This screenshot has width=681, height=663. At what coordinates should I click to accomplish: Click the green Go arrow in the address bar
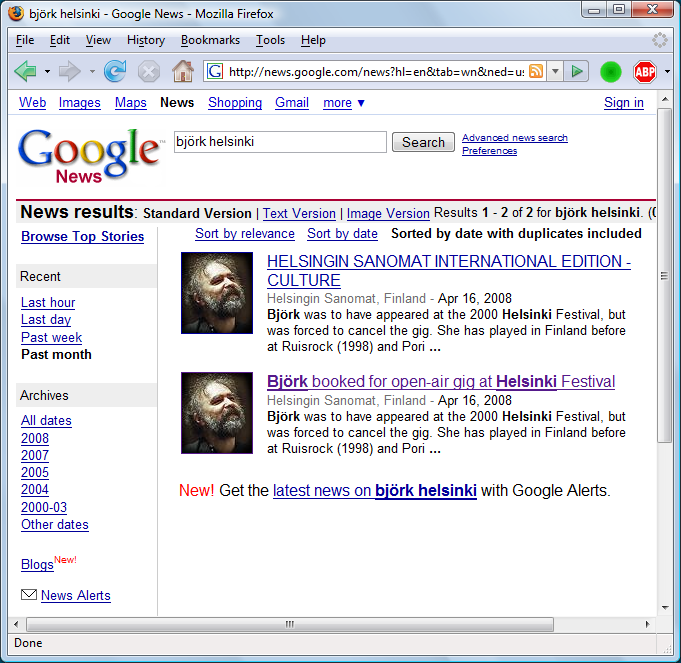pos(577,71)
